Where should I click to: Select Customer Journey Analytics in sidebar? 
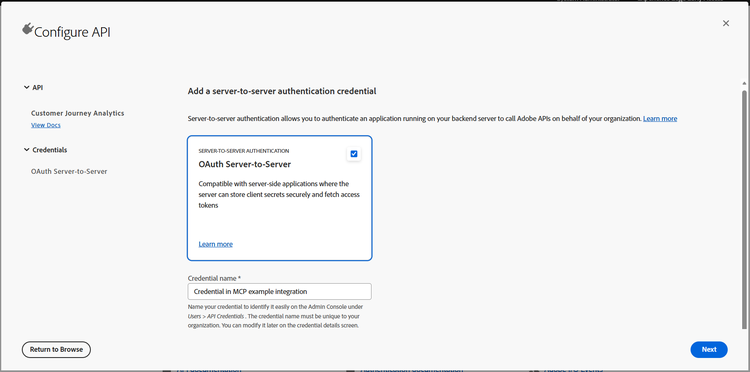point(77,113)
